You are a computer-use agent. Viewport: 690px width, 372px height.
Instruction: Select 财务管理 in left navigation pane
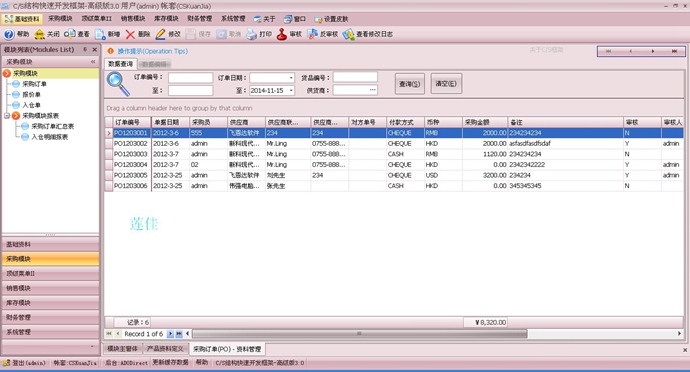click(51, 317)
